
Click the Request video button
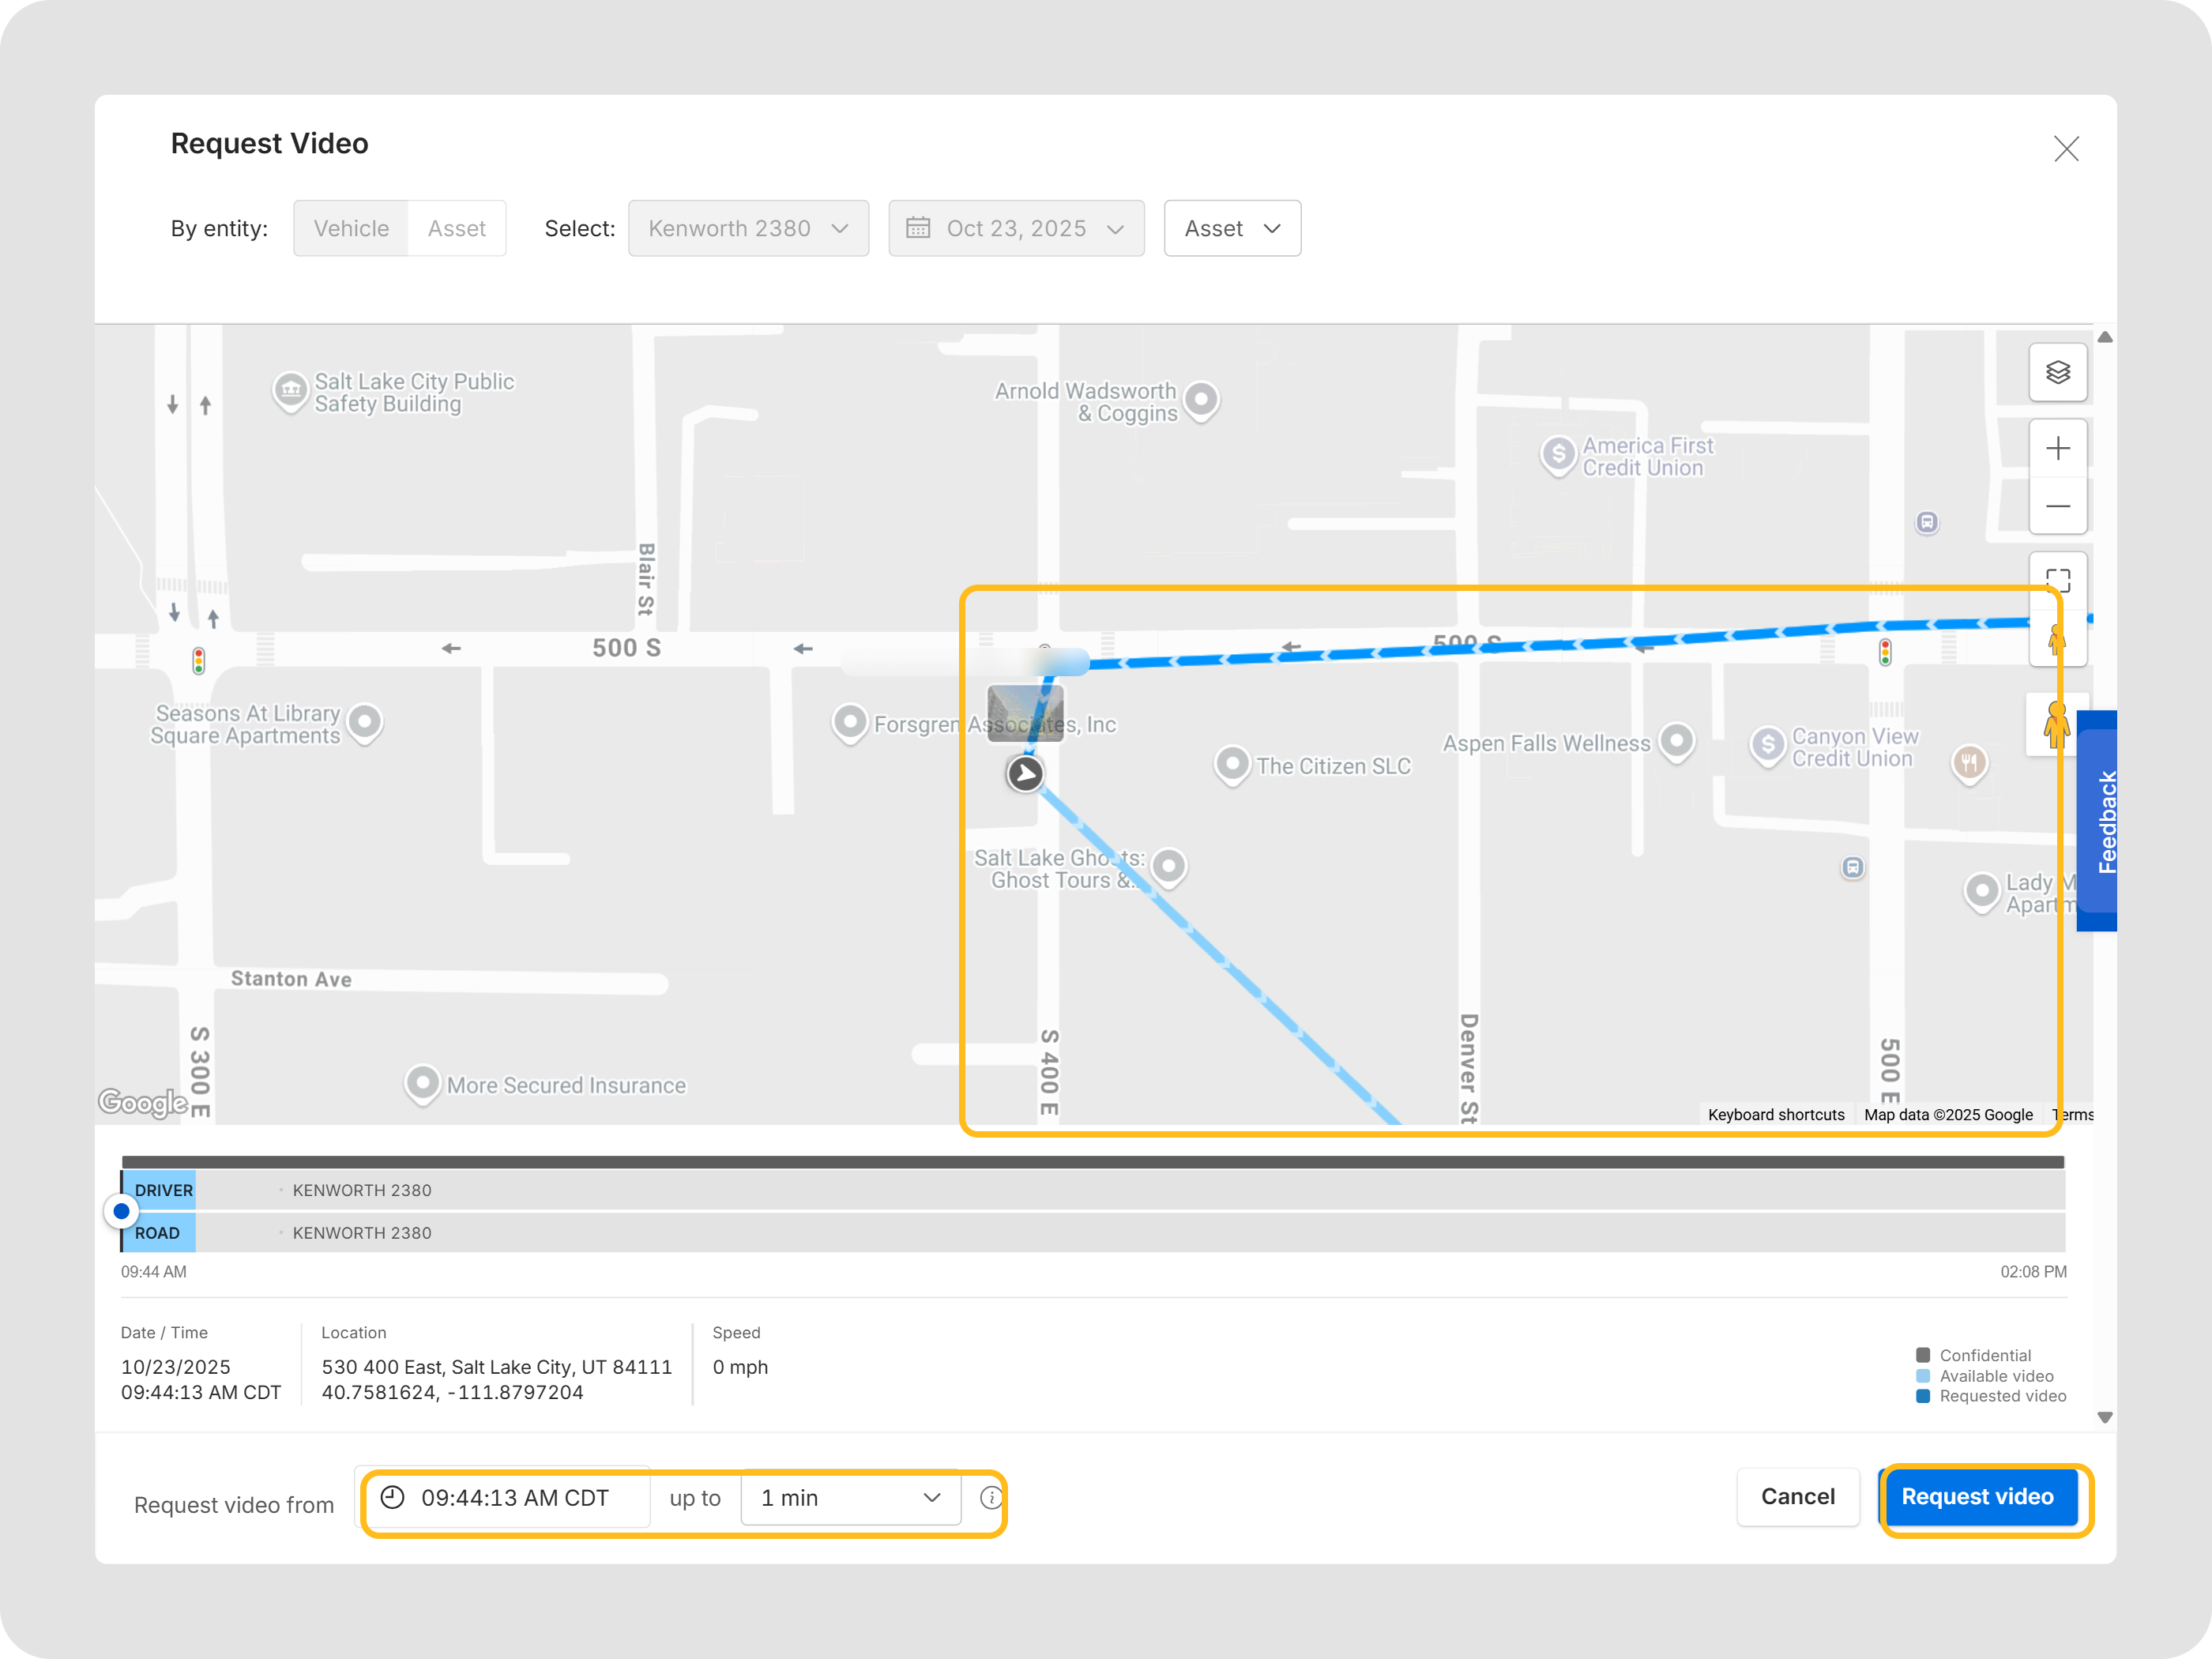click(1977, 1496)
